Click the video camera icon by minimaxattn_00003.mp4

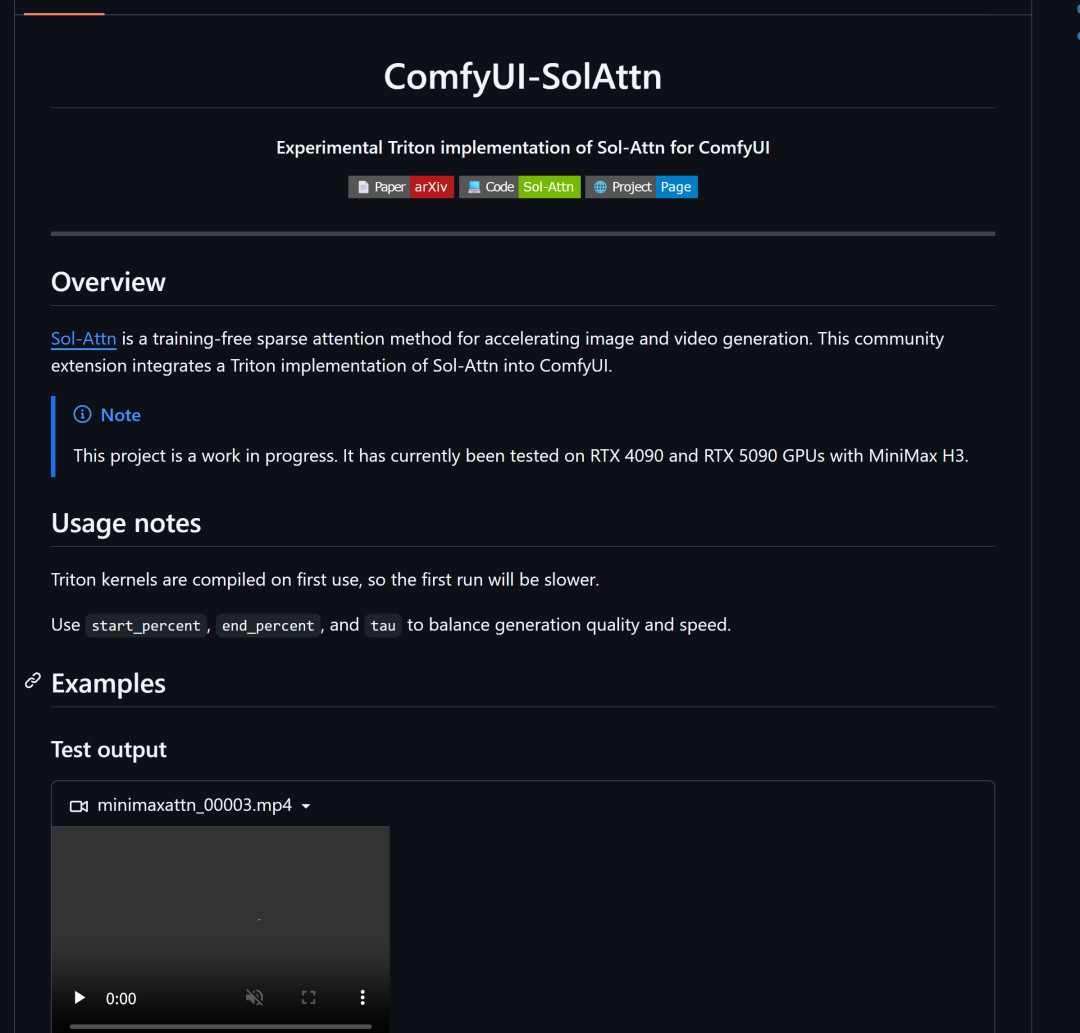click(79, 806)
